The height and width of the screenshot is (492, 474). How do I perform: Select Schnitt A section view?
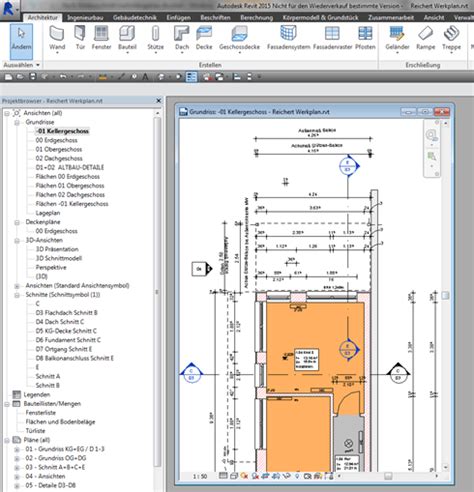[x=48, y=376]
